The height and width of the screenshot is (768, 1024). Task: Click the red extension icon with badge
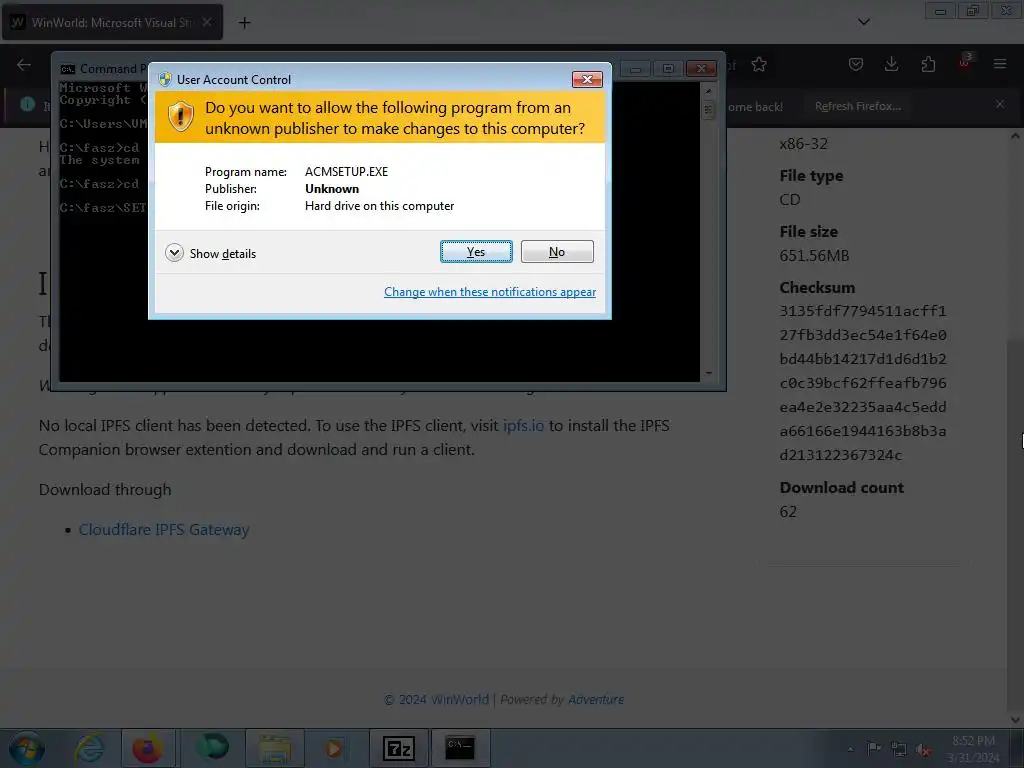click(x=965, y=63)
